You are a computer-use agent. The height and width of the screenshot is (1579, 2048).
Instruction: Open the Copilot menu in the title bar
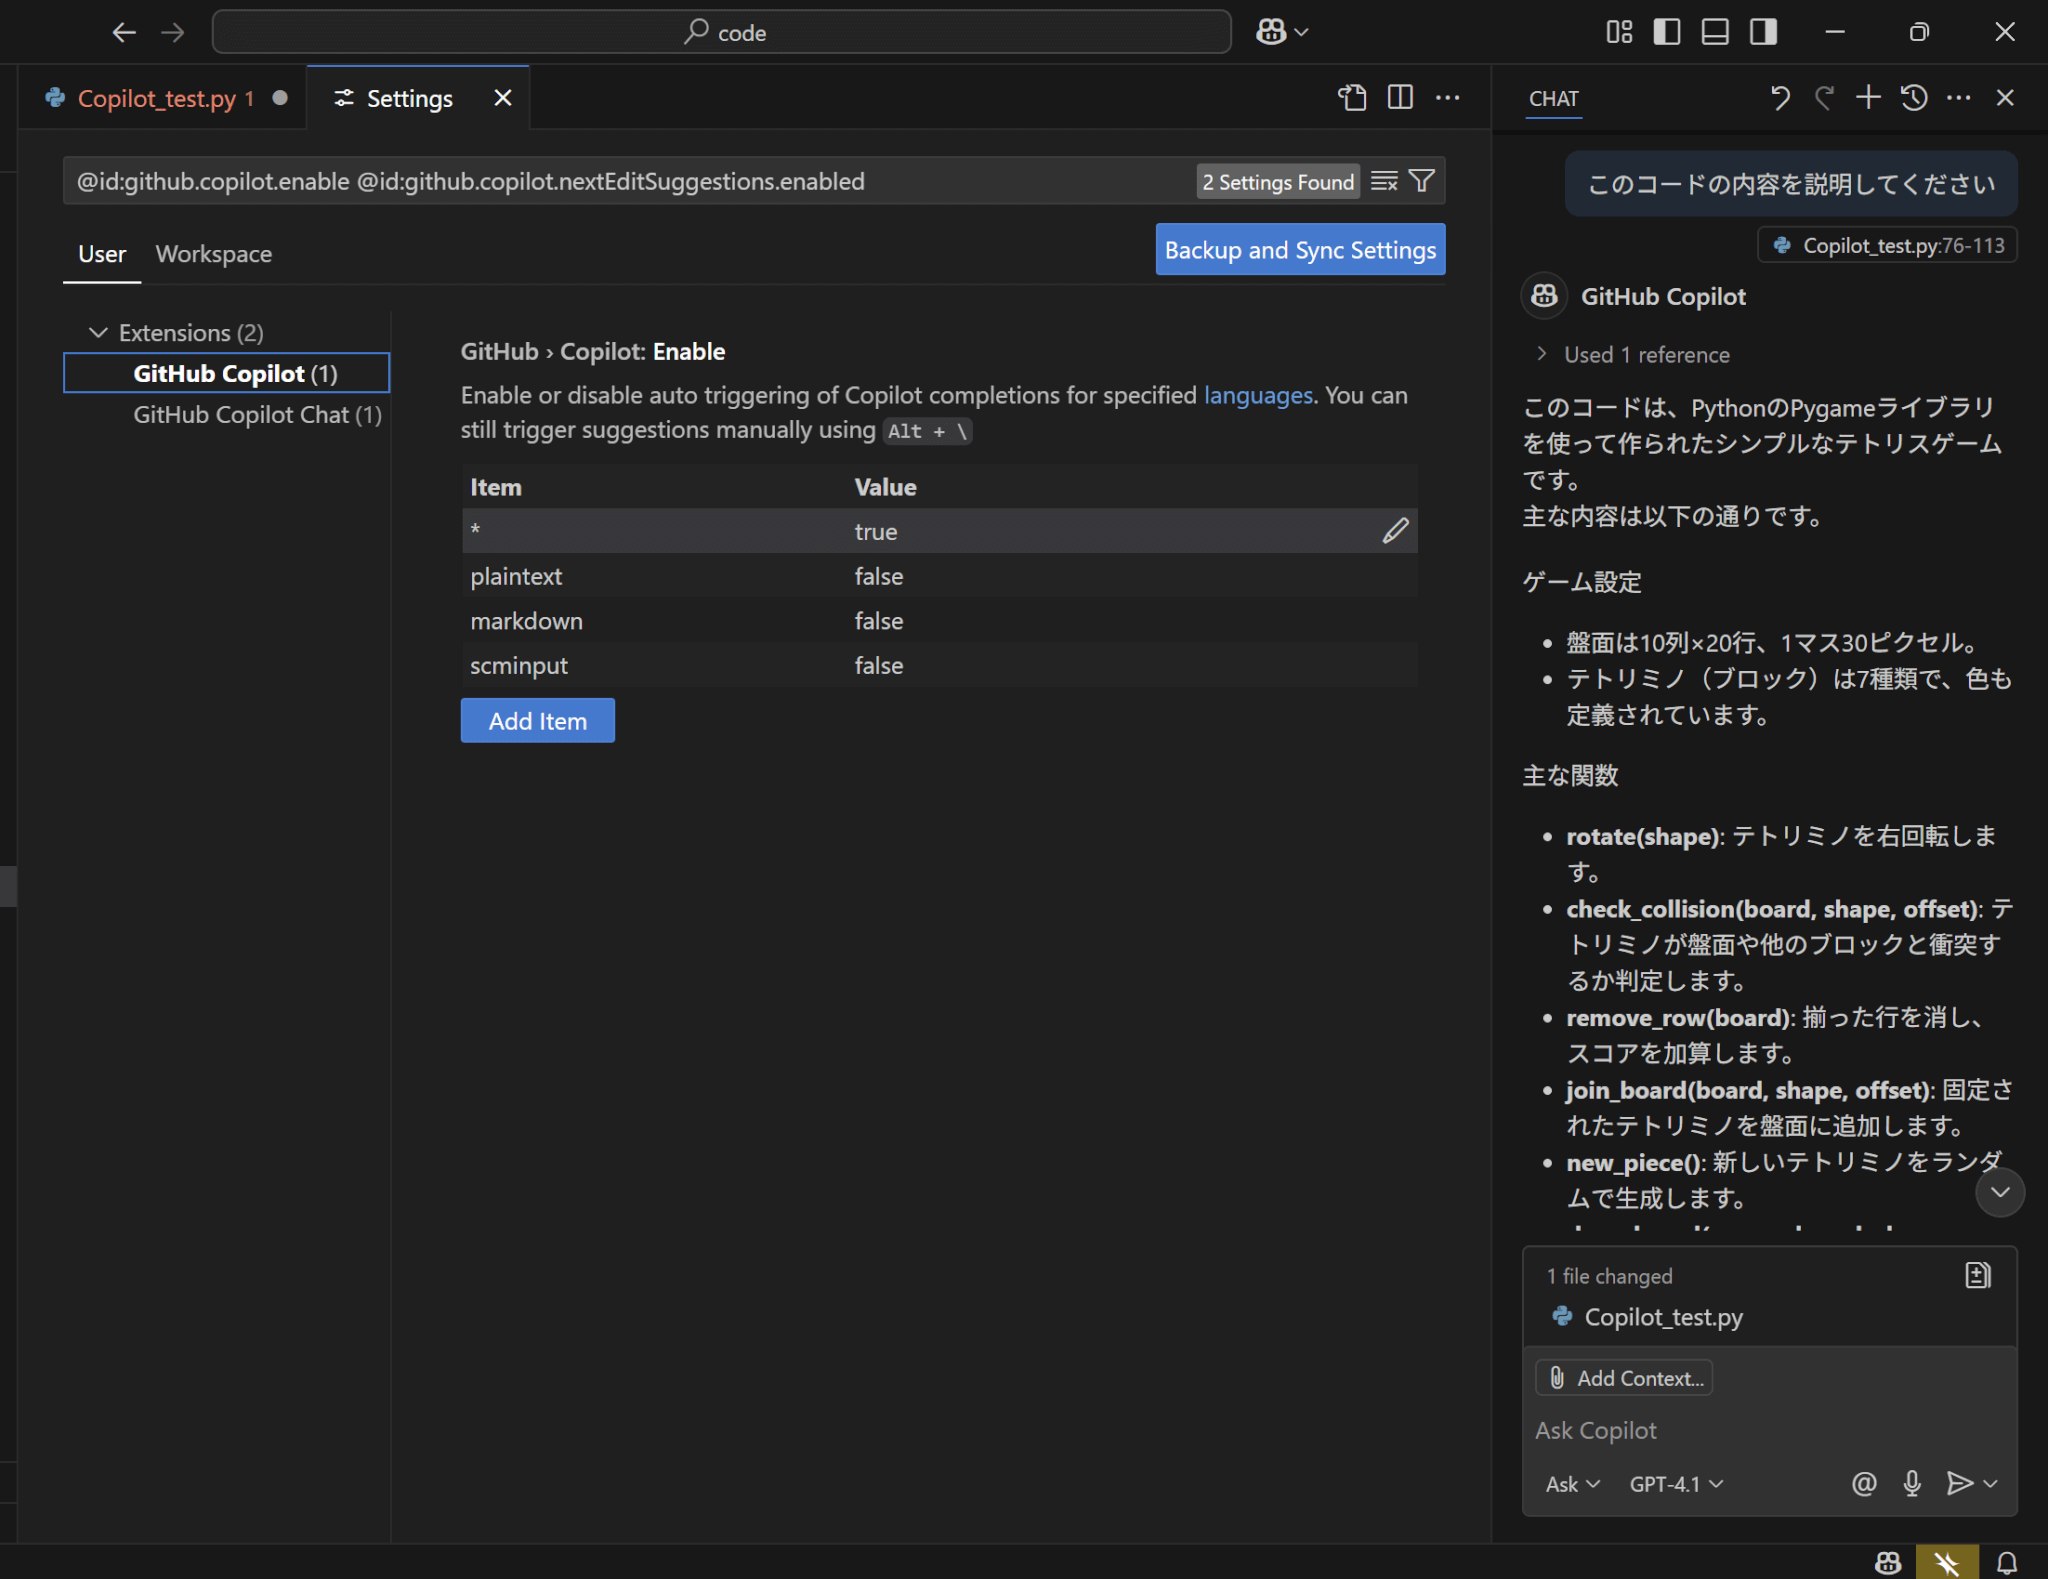pos(1283,32)
